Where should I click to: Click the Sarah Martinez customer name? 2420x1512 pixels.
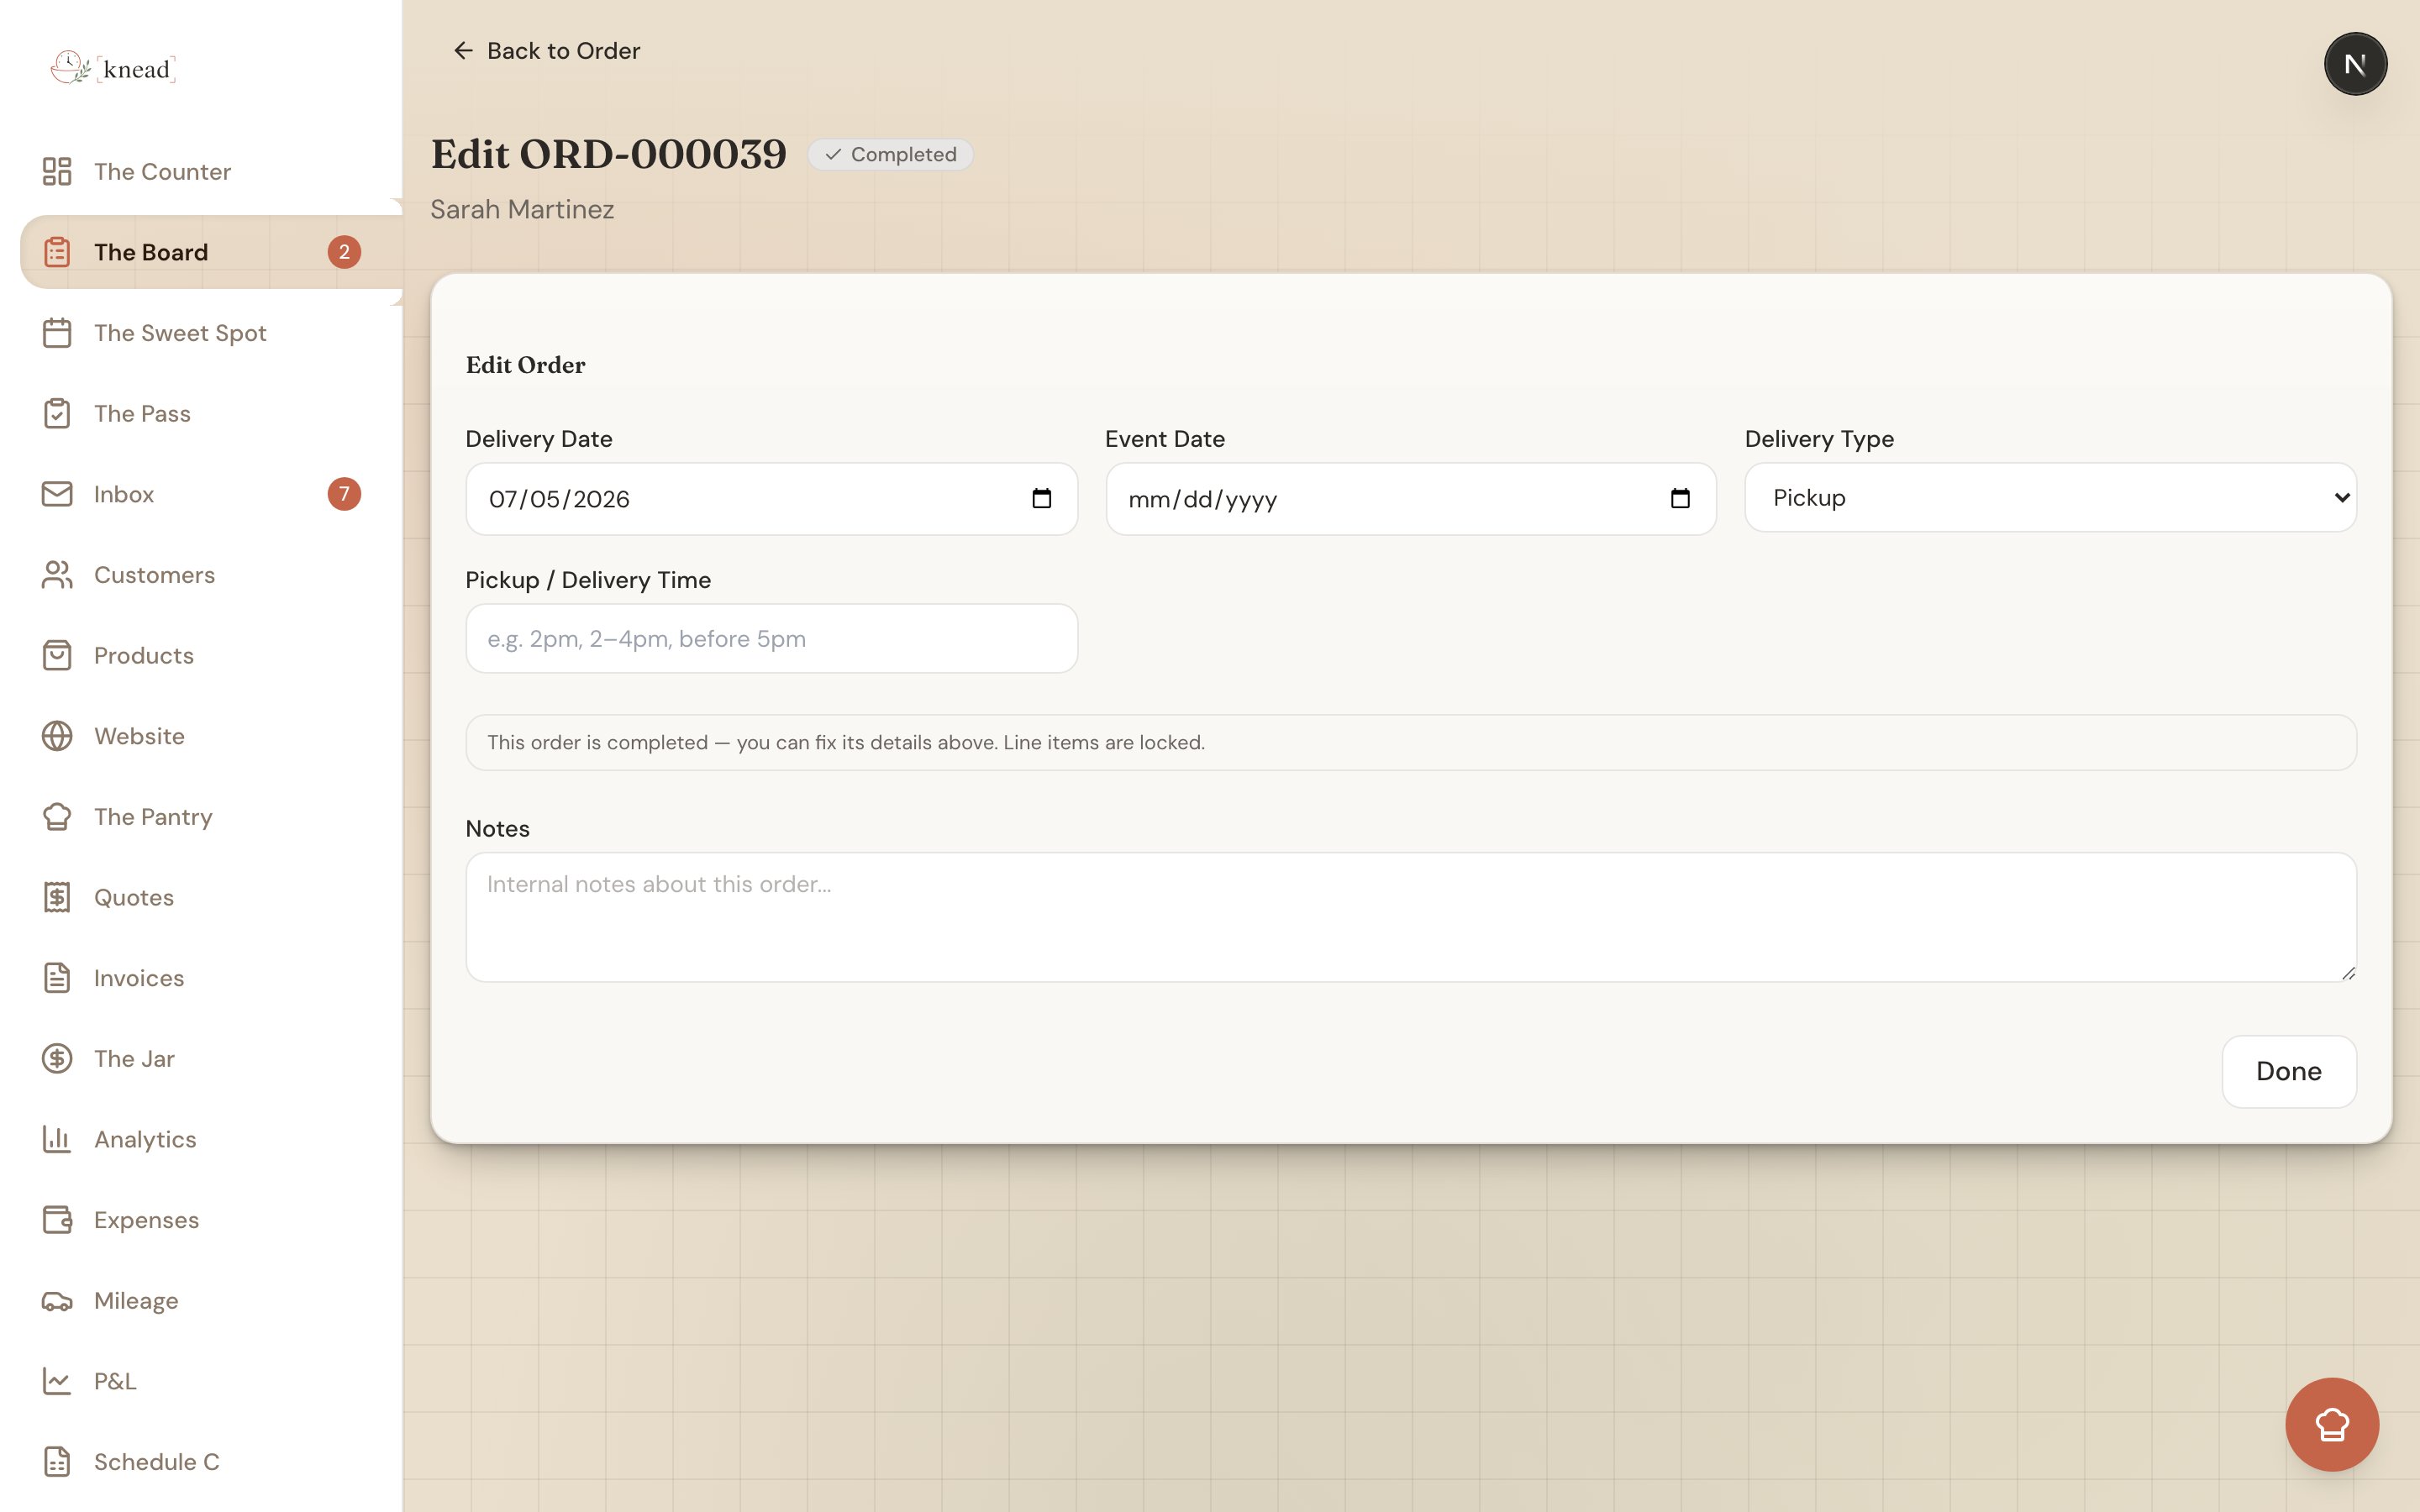pos(522,209)
